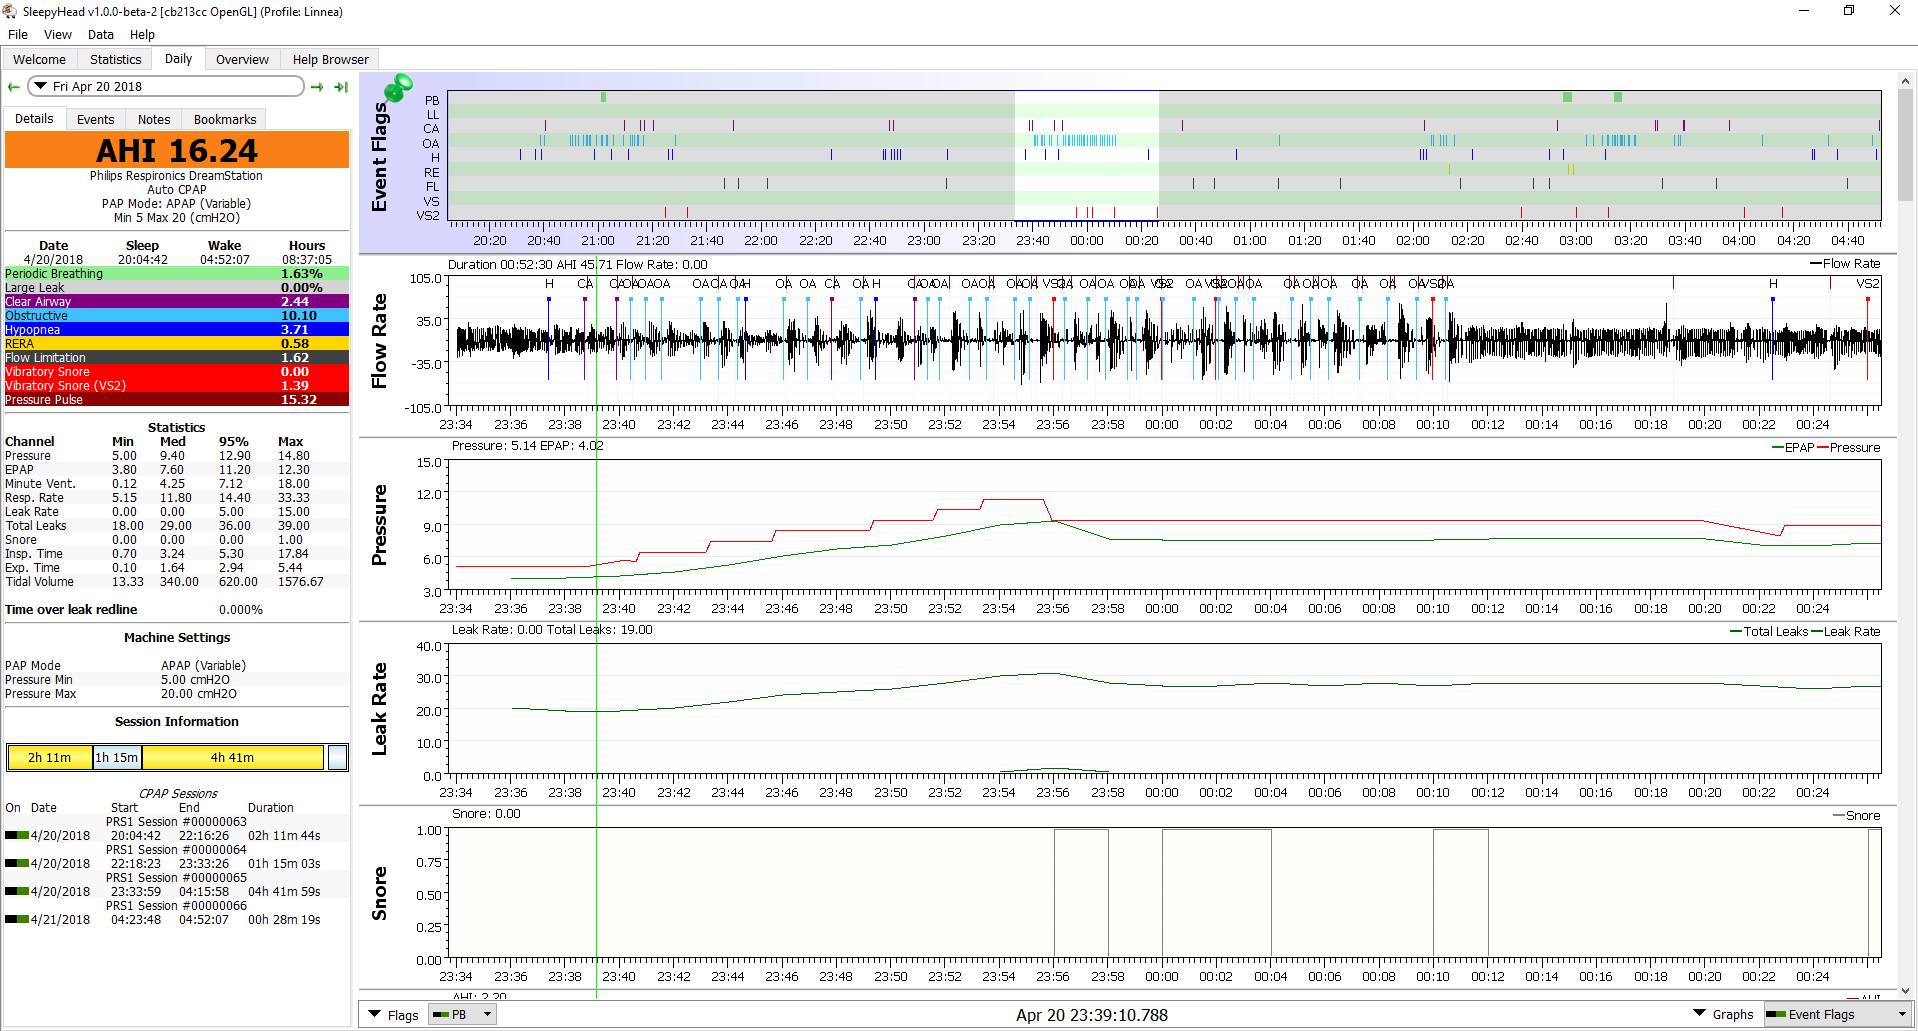The height and width of the screenshot is (1031, 1918).
Task: Toggle session 4/21/2018 04:23:48 on/off
Action: tap(17, 919)
